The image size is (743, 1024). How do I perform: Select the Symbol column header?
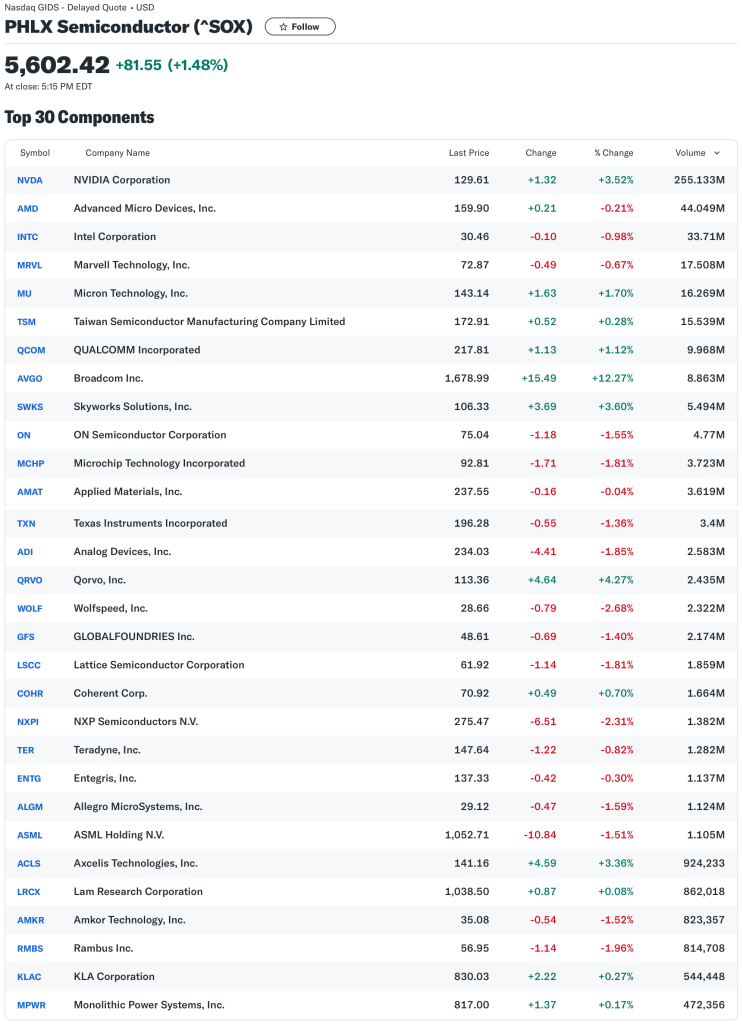tap(35, 153)
